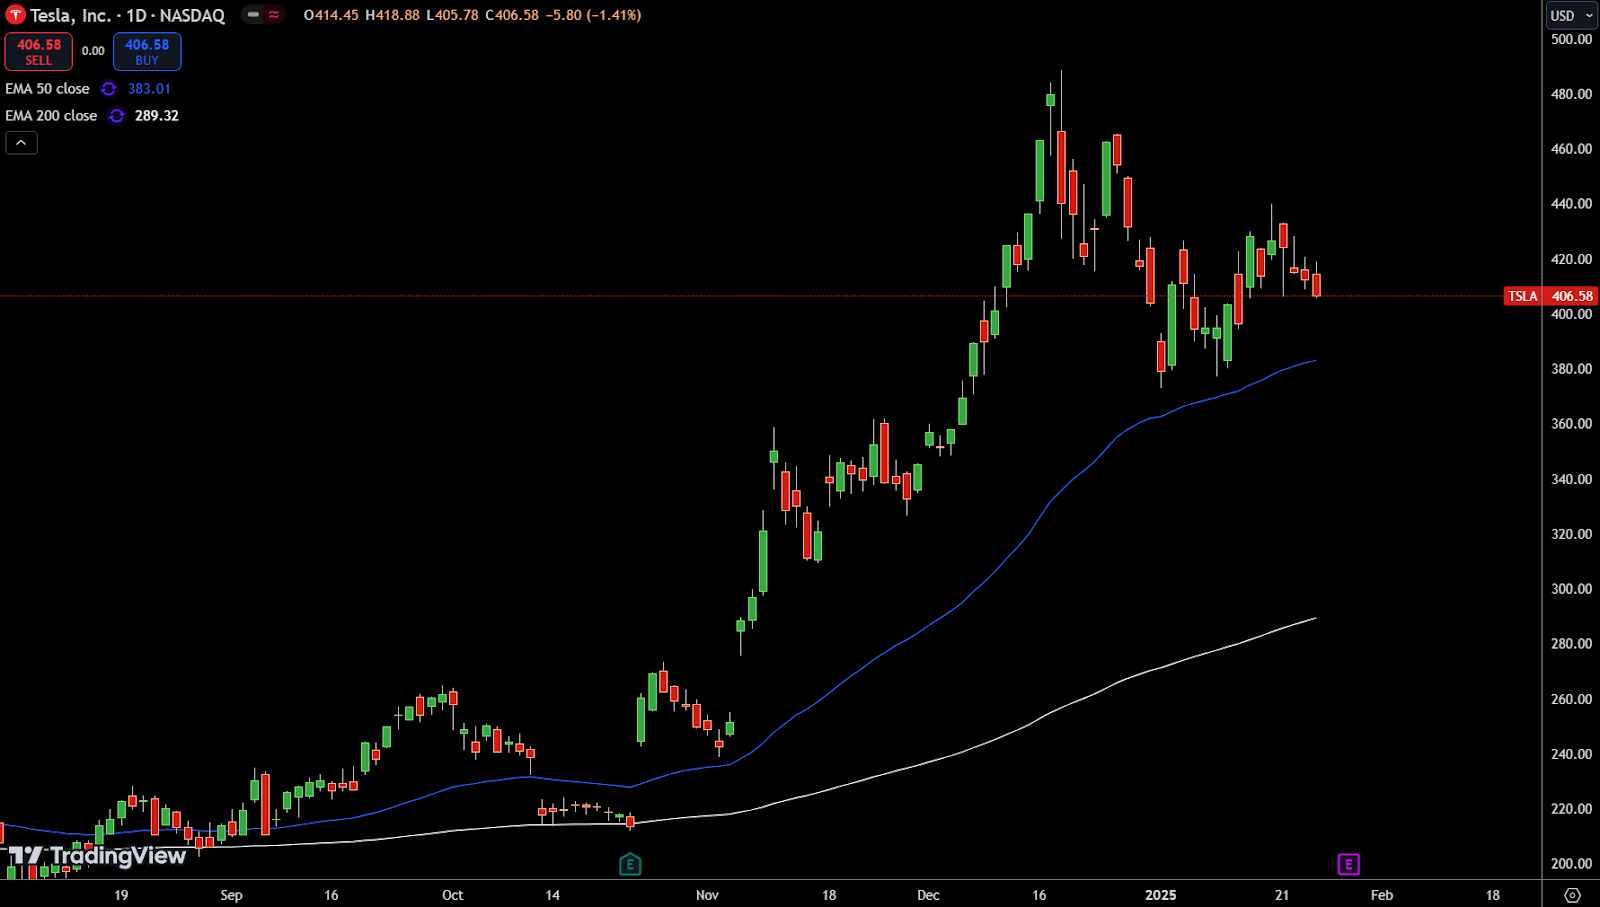
Task: Click the 240.00 price axis label
Action: (x=1571, y=754)
